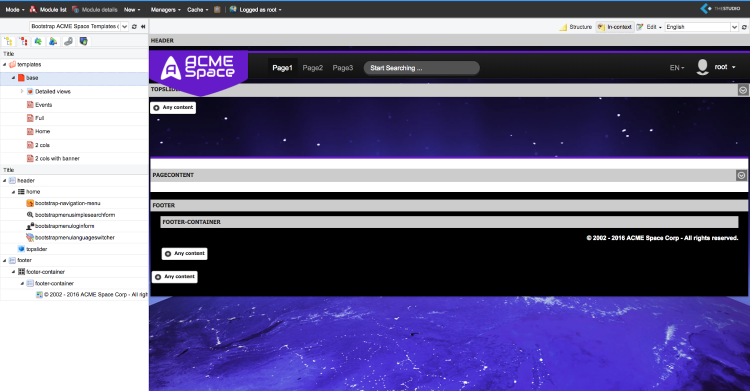Open the Mode dropdown menu

[x=15, y=10]
